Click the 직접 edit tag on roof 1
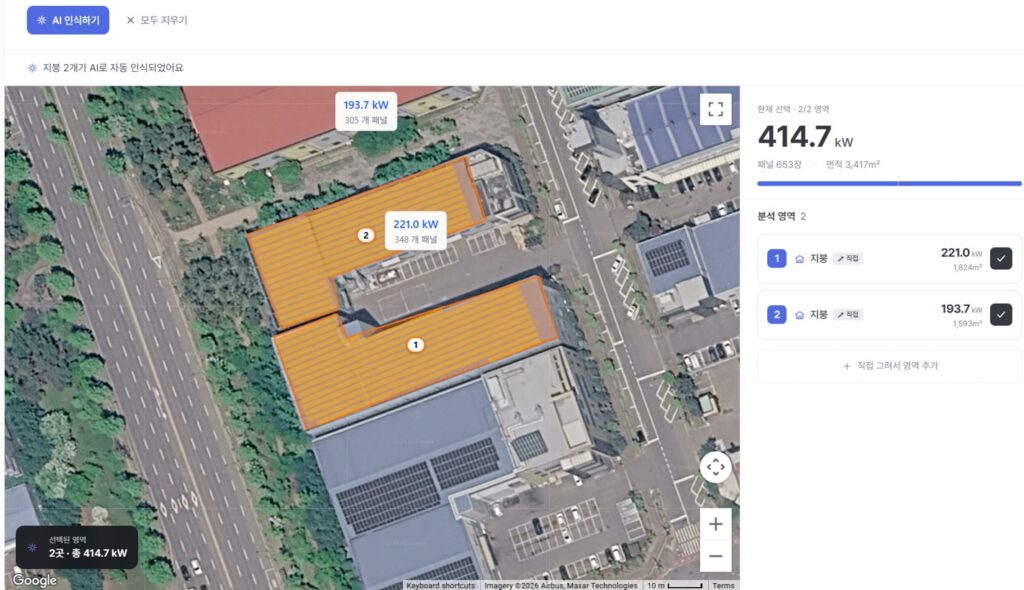 pos(848,259)
